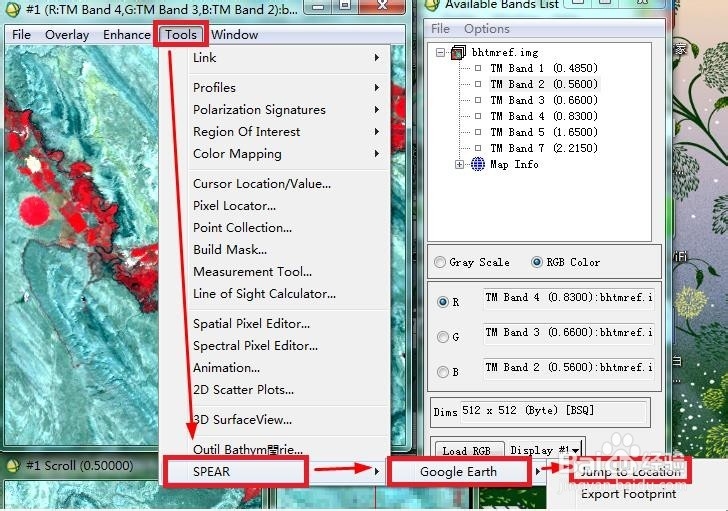
Task: Click the Dims field 512 x 512
Action: coord(554,411)
